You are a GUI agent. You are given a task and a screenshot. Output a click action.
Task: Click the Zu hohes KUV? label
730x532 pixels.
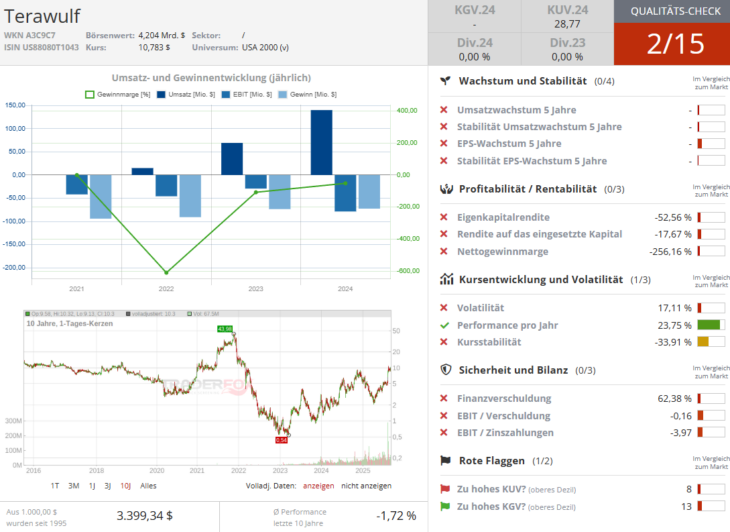coord(491,489)
